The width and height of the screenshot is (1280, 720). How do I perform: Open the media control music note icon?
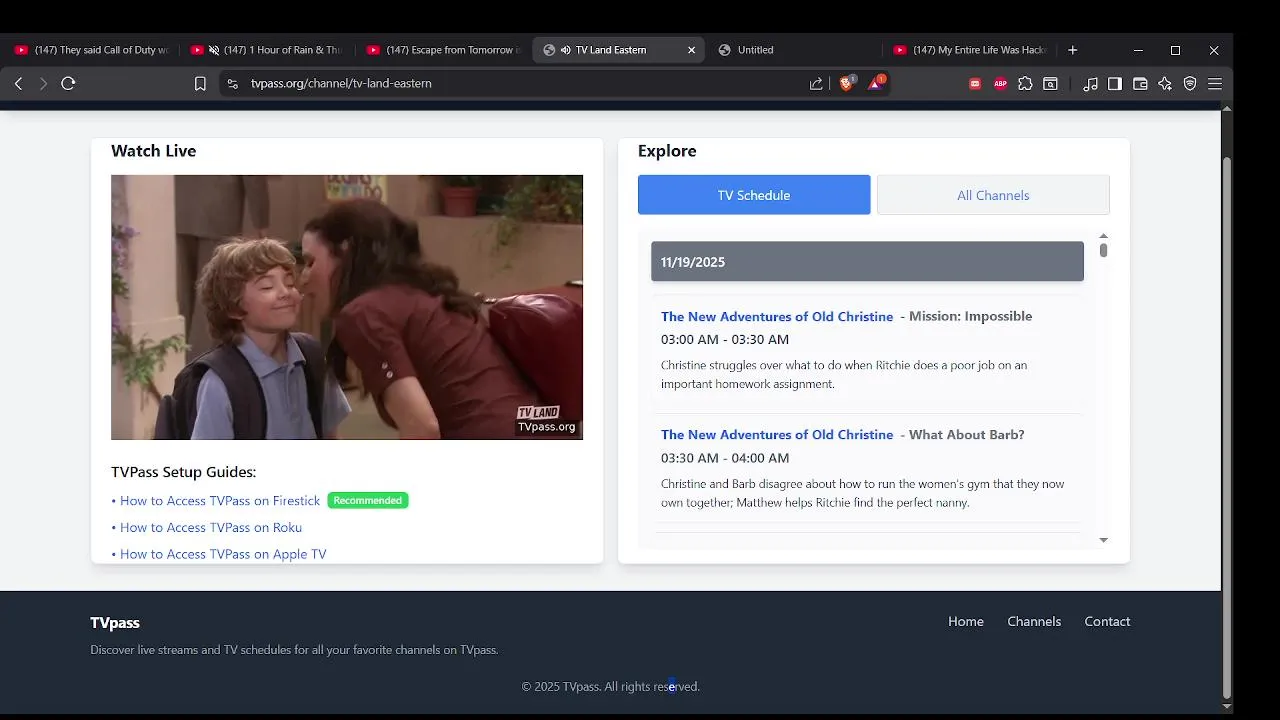1090,84
